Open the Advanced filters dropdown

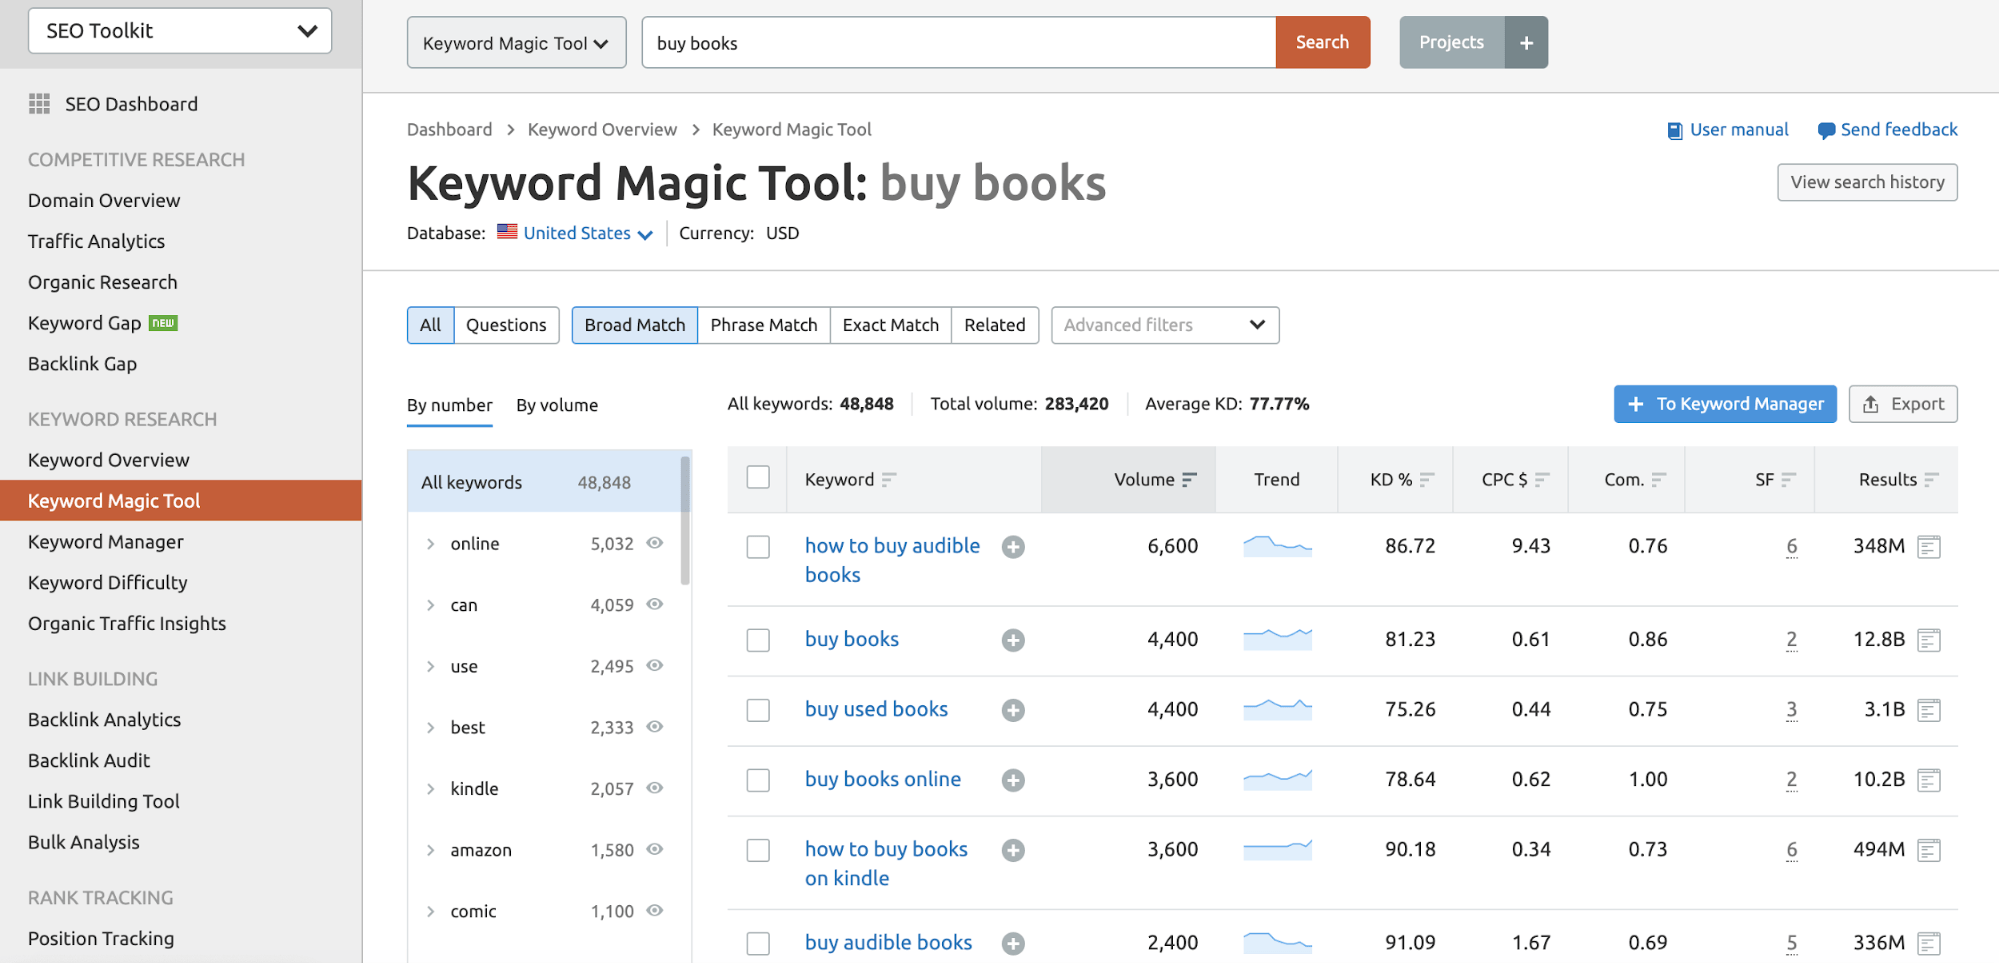tap(1164, 325)
